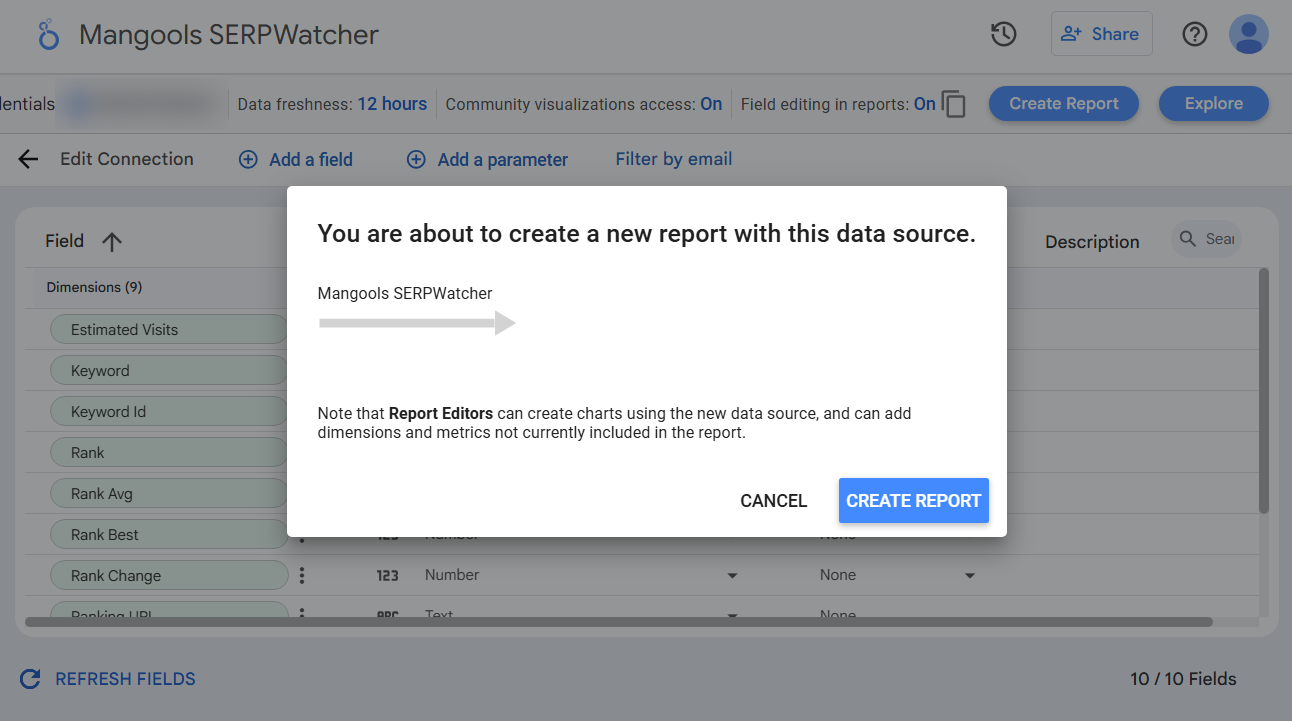
Task: Click the copy data source icon
Action: click(x=954, y=104)
